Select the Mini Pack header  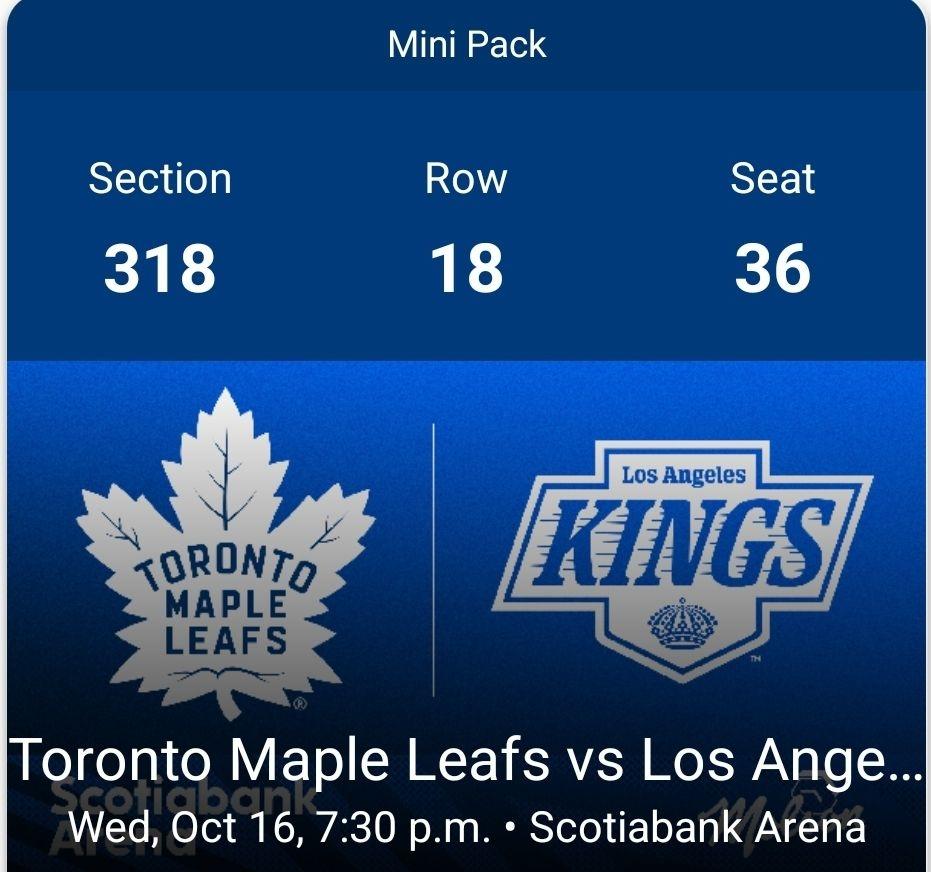pyautogui.click(x=467, y=45)
